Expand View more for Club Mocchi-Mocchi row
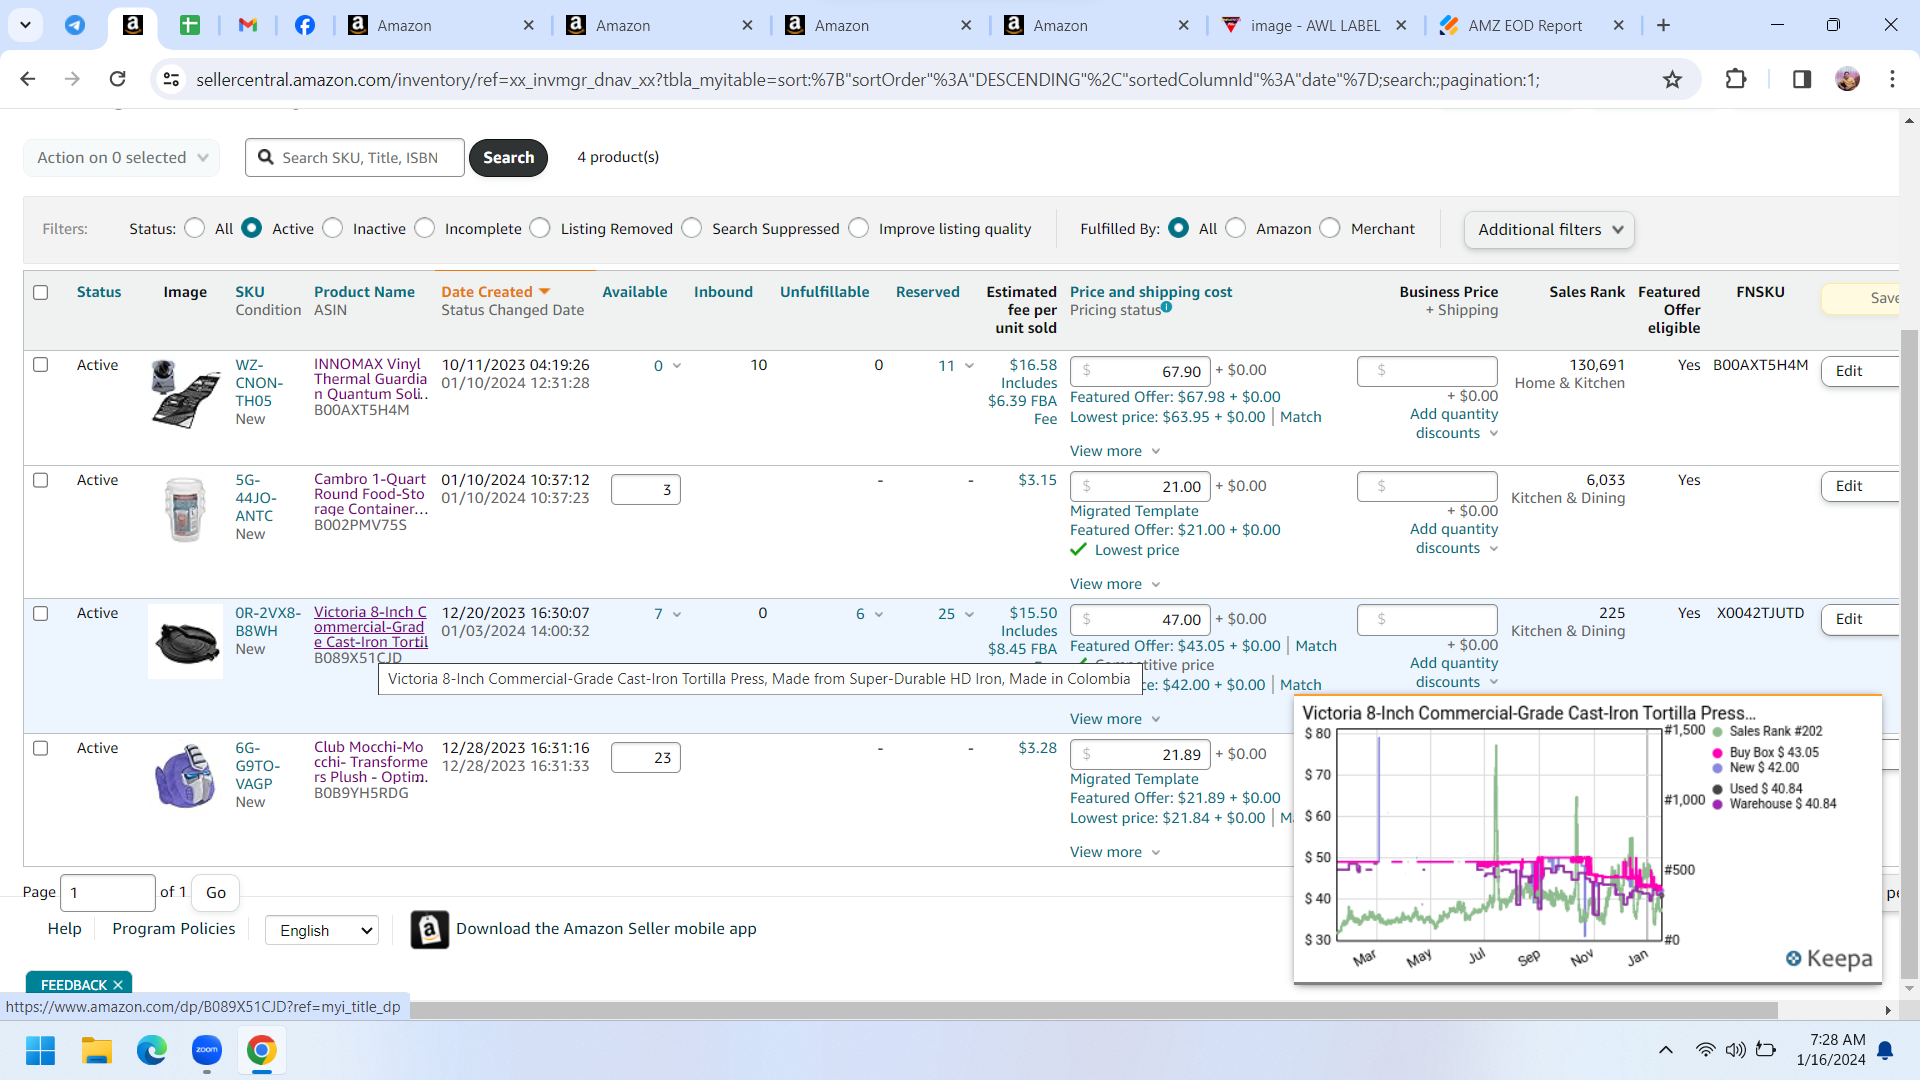1920x1080 pixels. 1114,852
